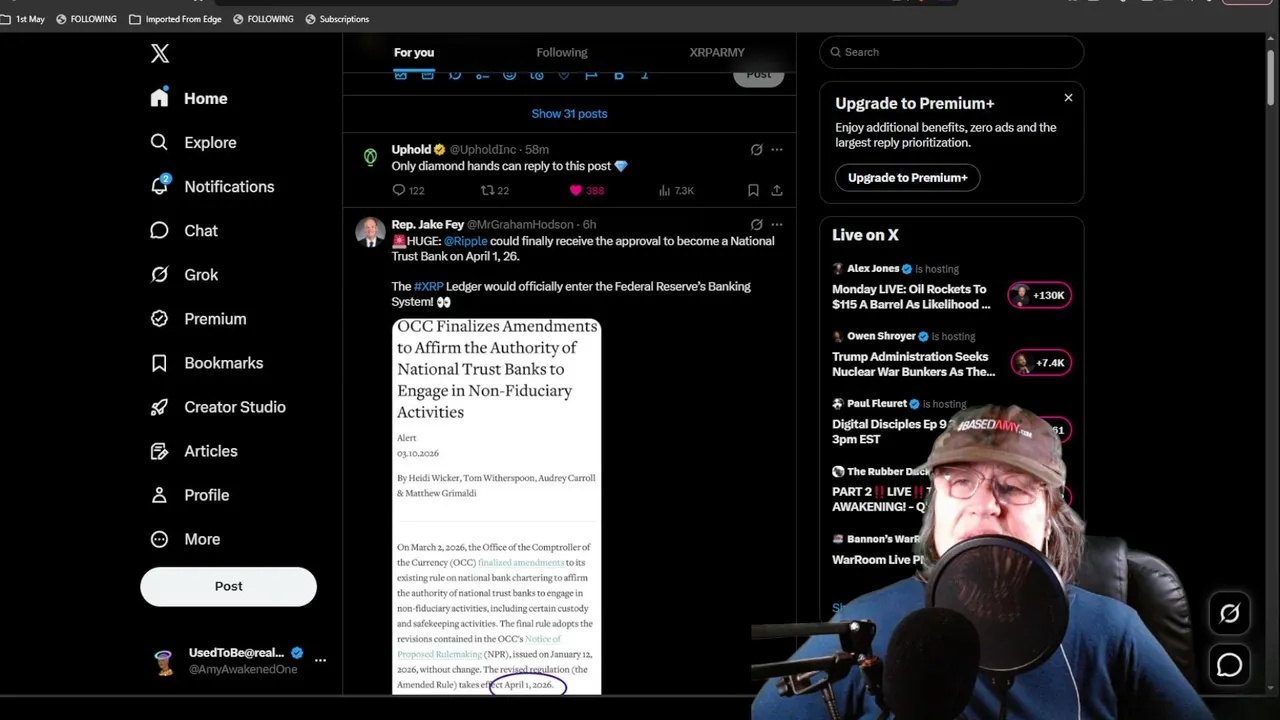This screenshot has width=1280, height=720.
Task: Click reply icon on Uphold post
Action: coord(399,190)
